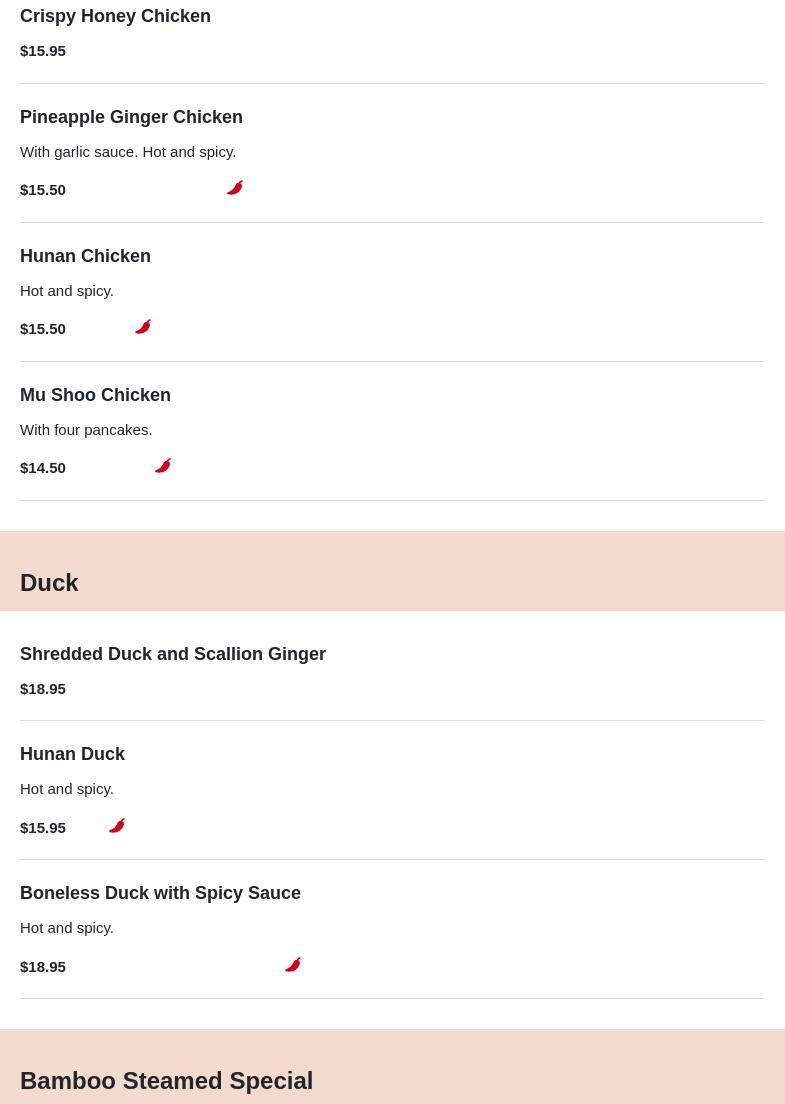Click the $18.95 Boneless Duck price
The height and width of the screenshot is (1104, 785).
pos(43,967)
